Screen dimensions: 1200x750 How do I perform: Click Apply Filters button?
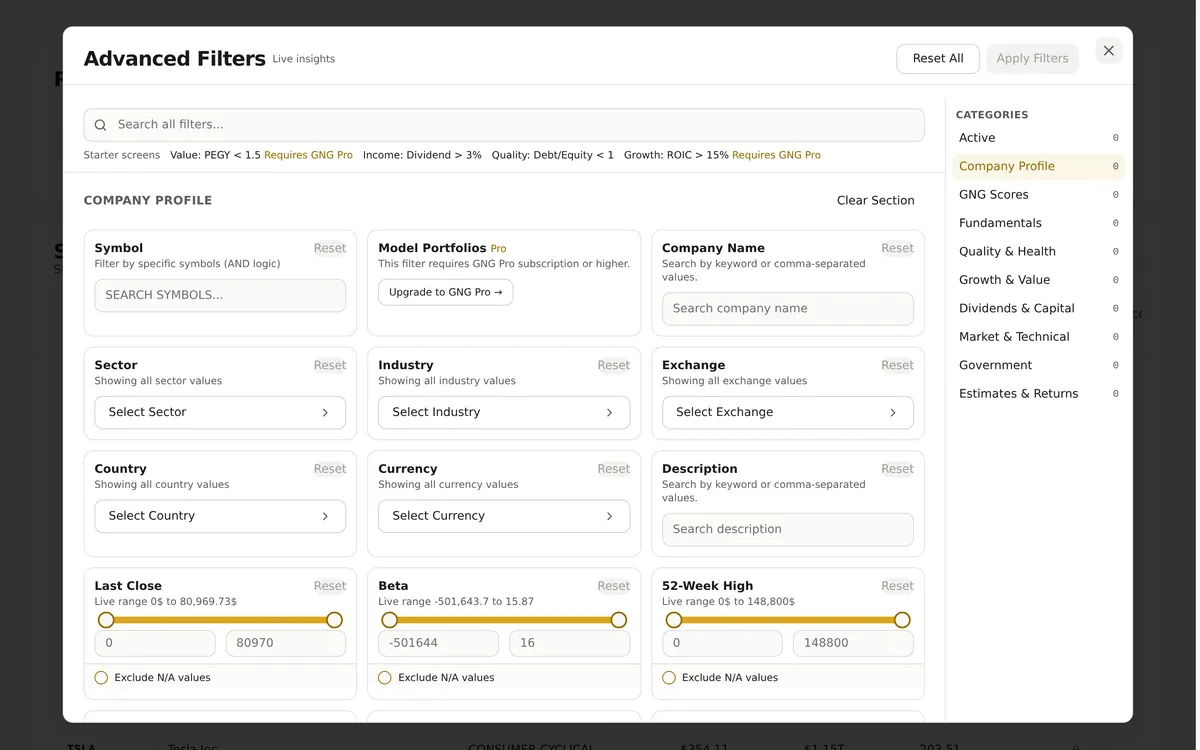click(x=1032, y=59)
